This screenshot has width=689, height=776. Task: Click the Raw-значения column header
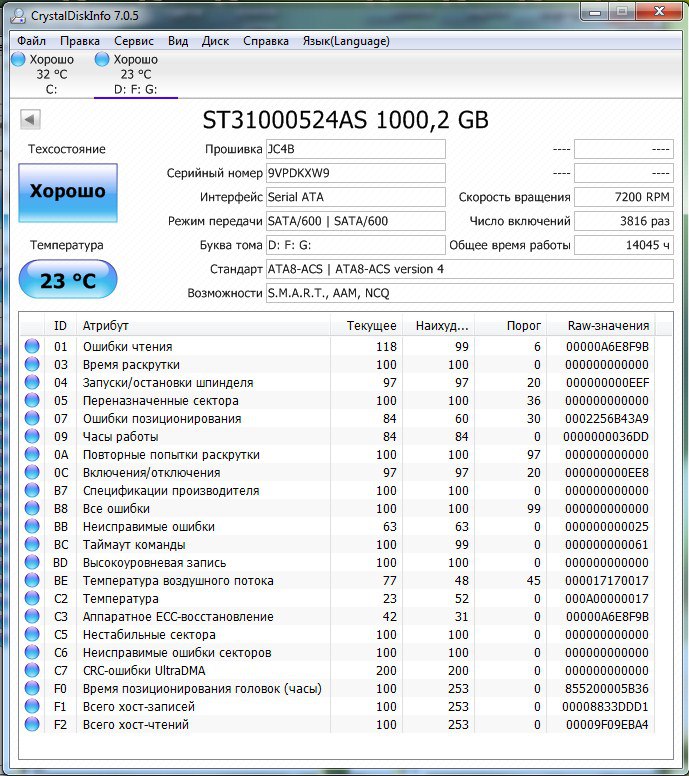pyautogui.click(x=601, y=326)
